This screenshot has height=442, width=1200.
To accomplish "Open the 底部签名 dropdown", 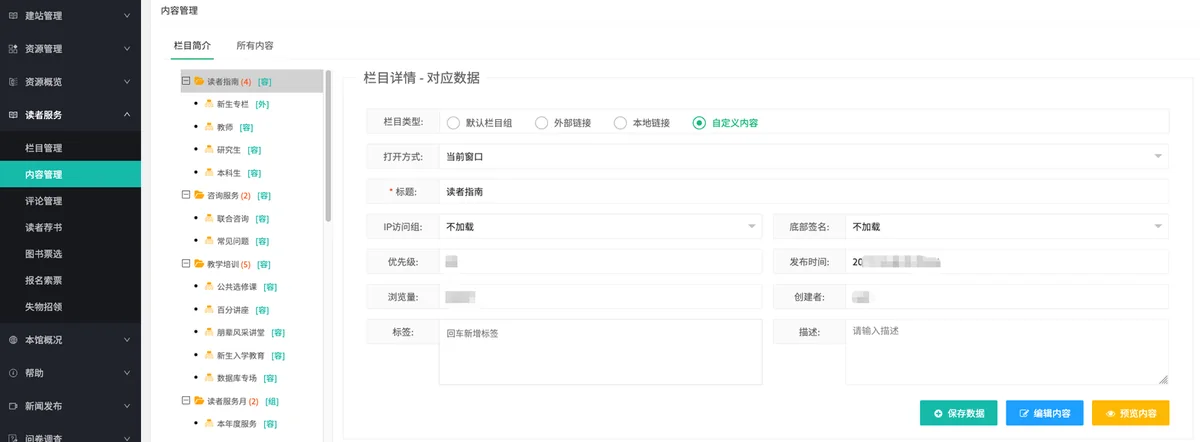I will coord(1006,227).
